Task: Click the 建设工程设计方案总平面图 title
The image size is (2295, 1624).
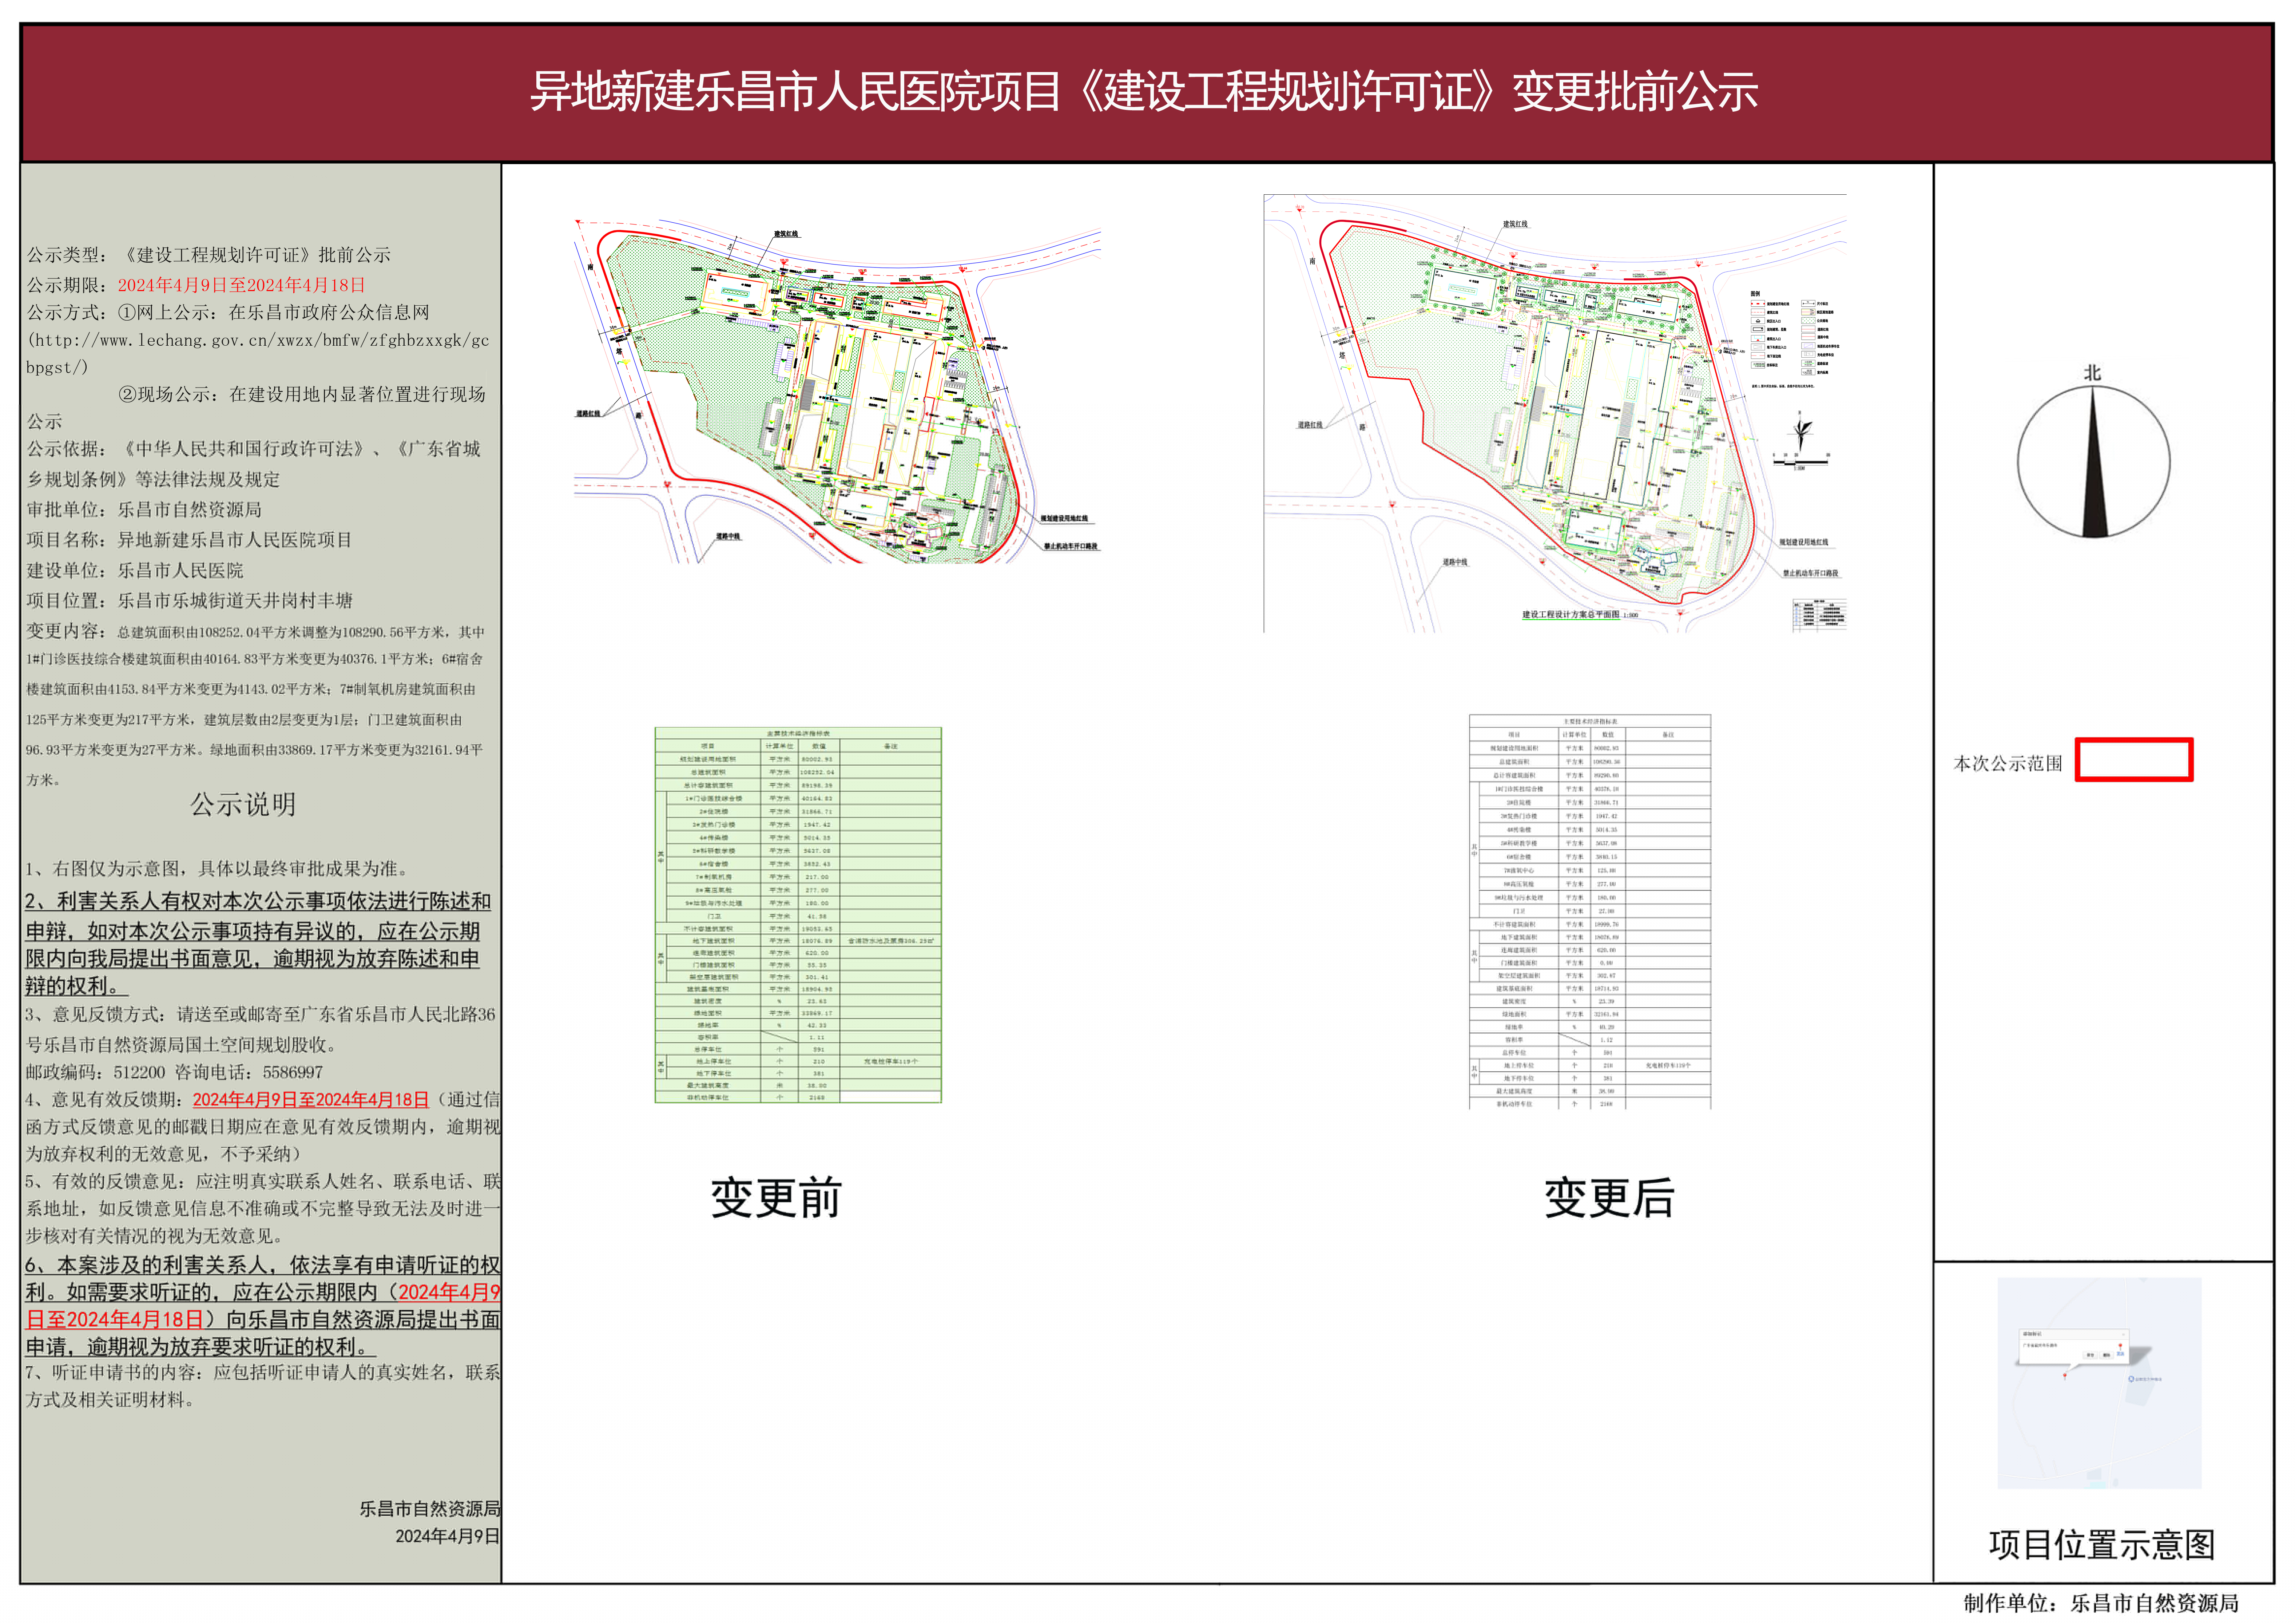Action: coord(1571,615)
